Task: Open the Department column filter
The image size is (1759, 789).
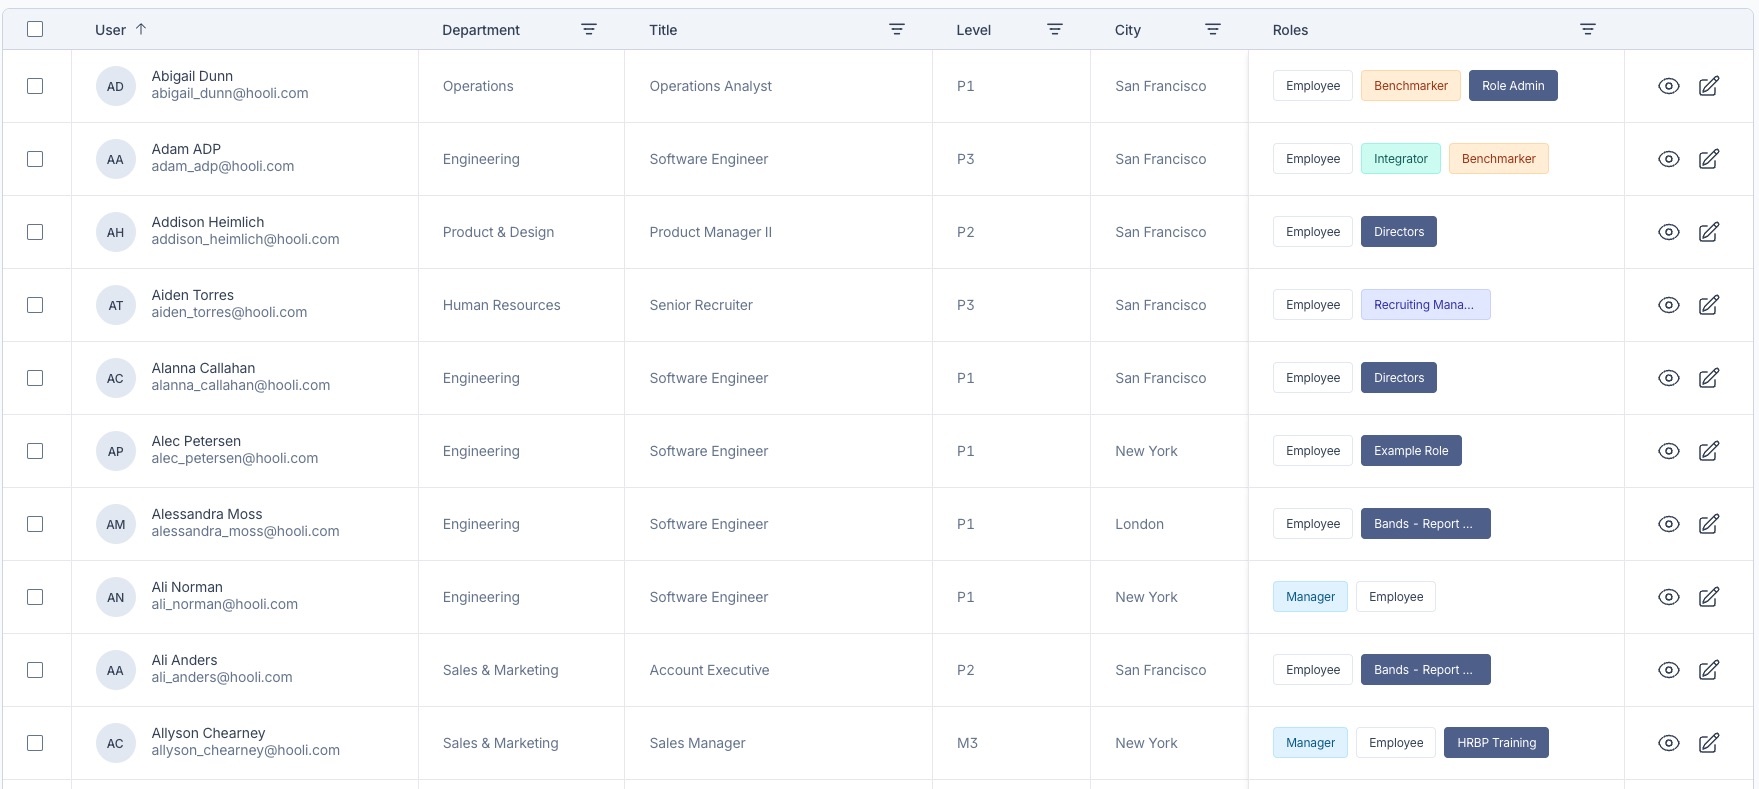Action: tap(589, 30)
